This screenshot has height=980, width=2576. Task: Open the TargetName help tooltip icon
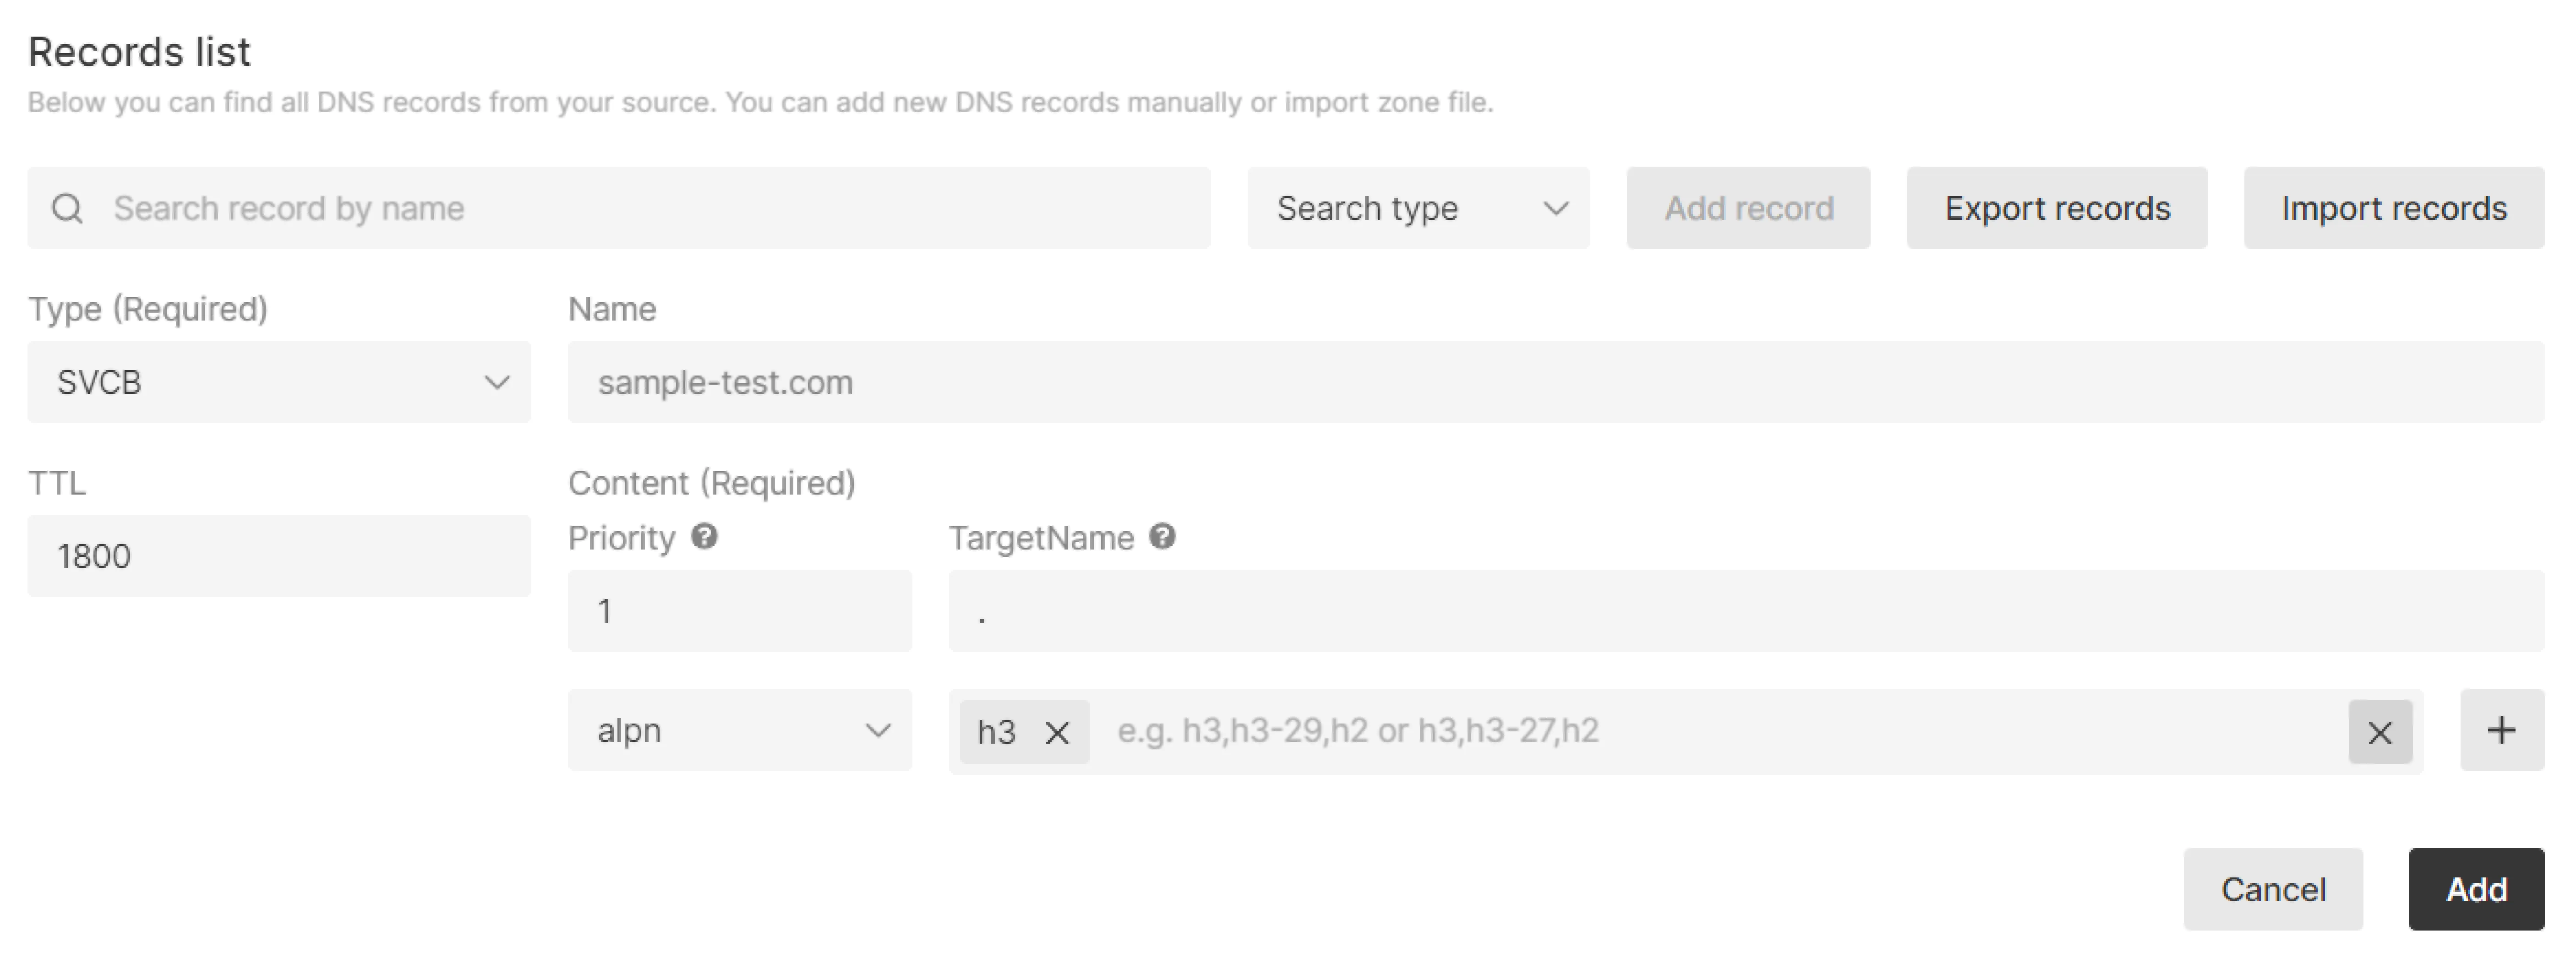pos(1163,537)
